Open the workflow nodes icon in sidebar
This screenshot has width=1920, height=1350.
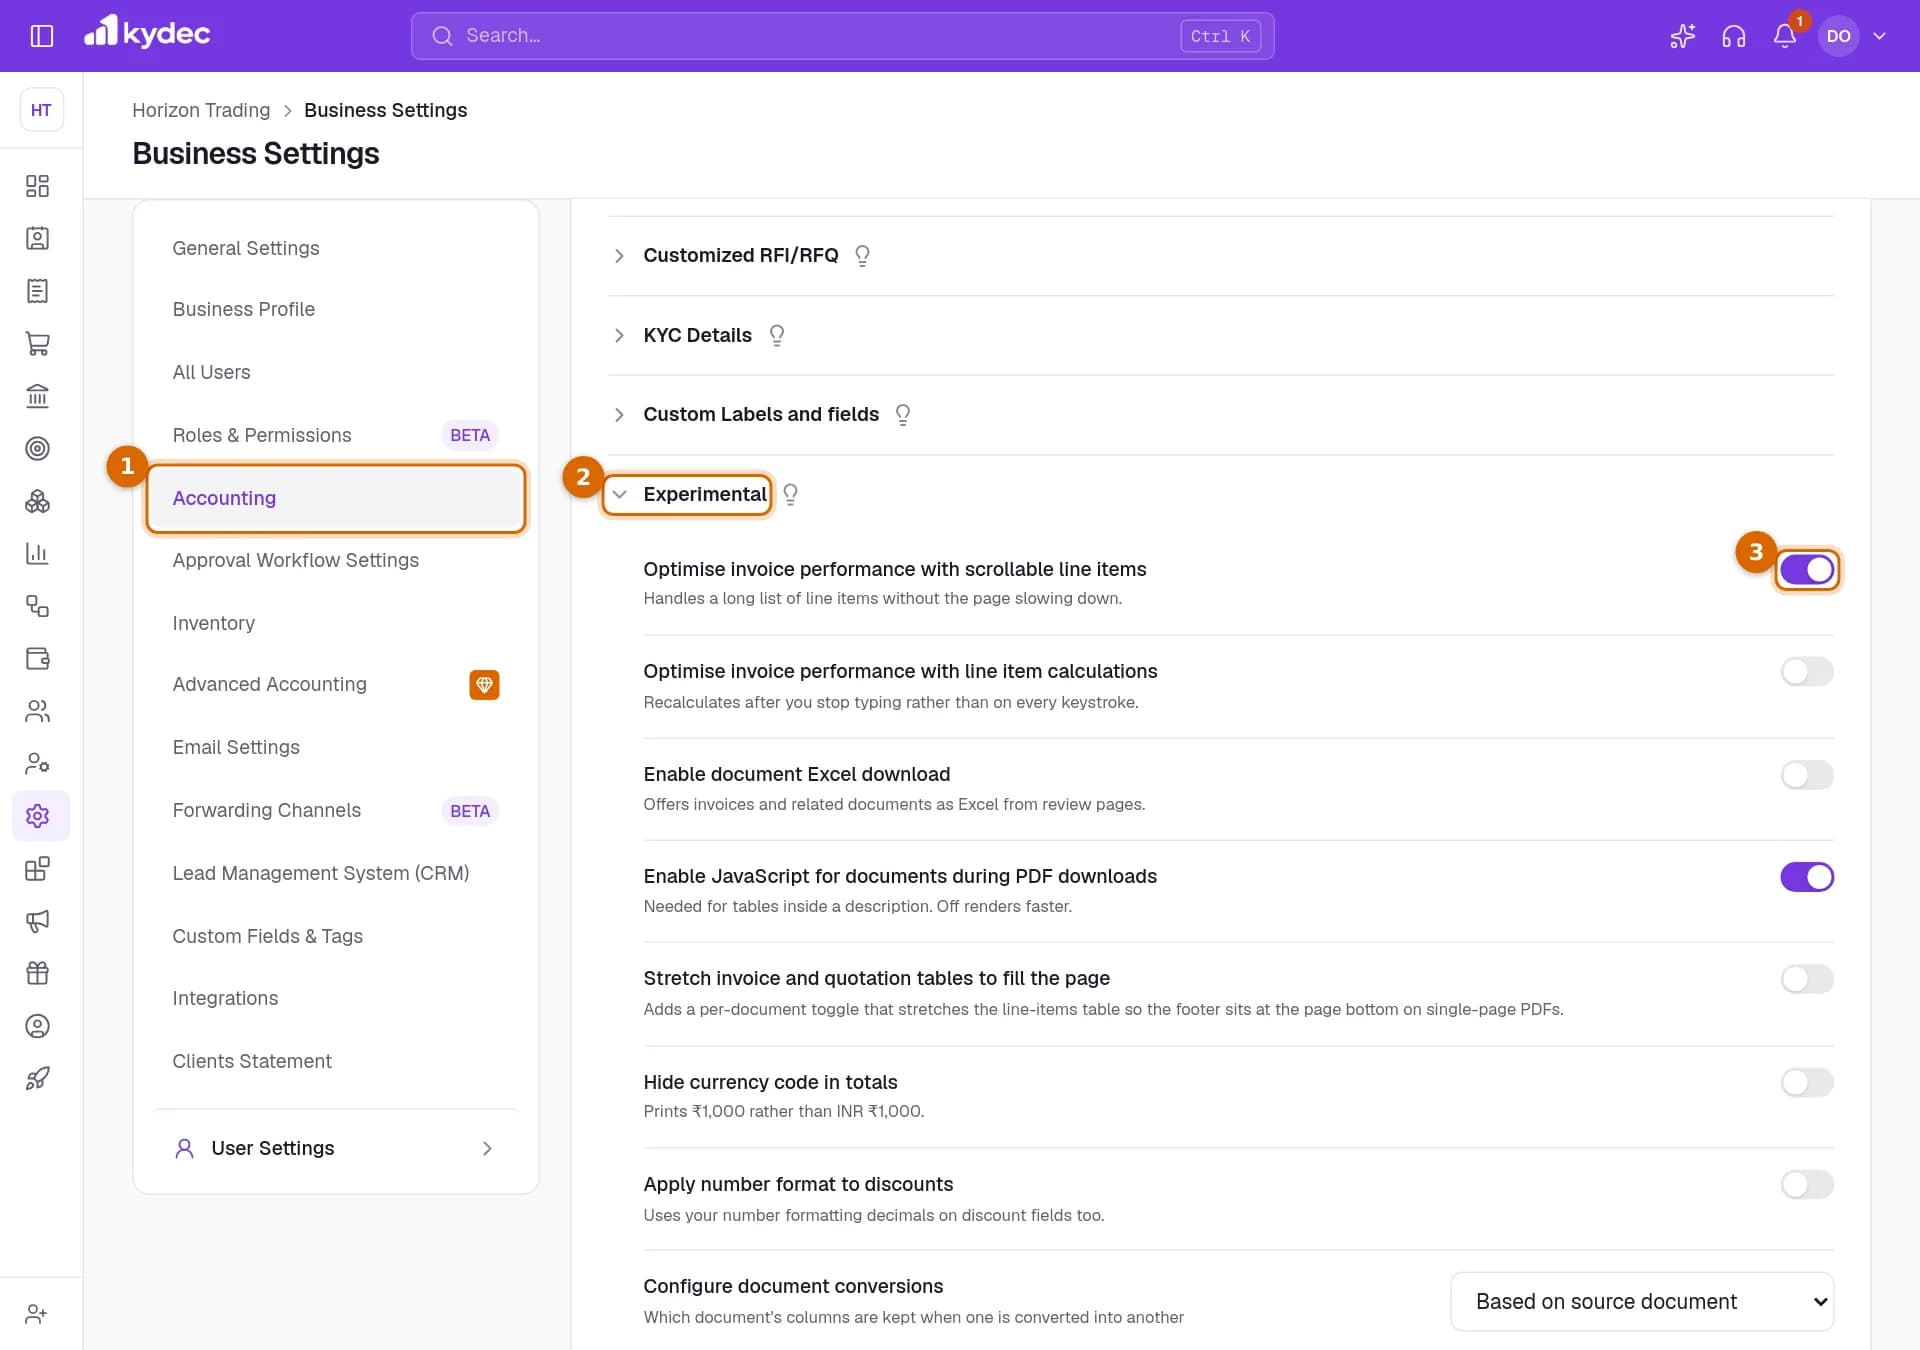coord(37,606)
